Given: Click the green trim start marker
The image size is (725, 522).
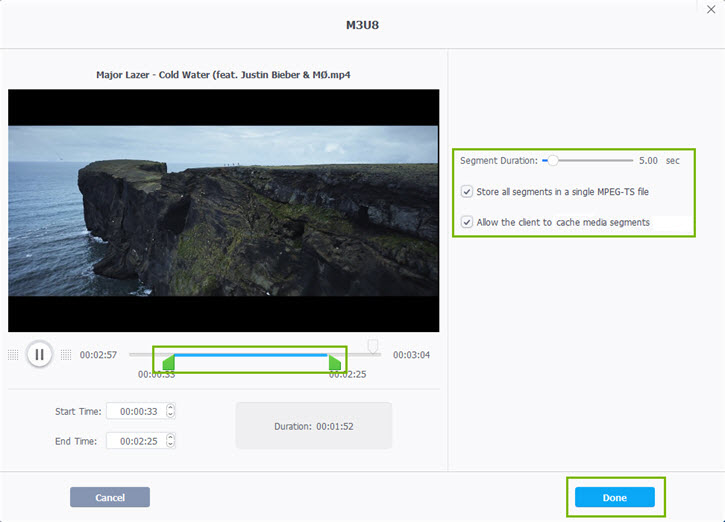Looking at the screenshot, I should pyautogui.click(x=169, y=362).
